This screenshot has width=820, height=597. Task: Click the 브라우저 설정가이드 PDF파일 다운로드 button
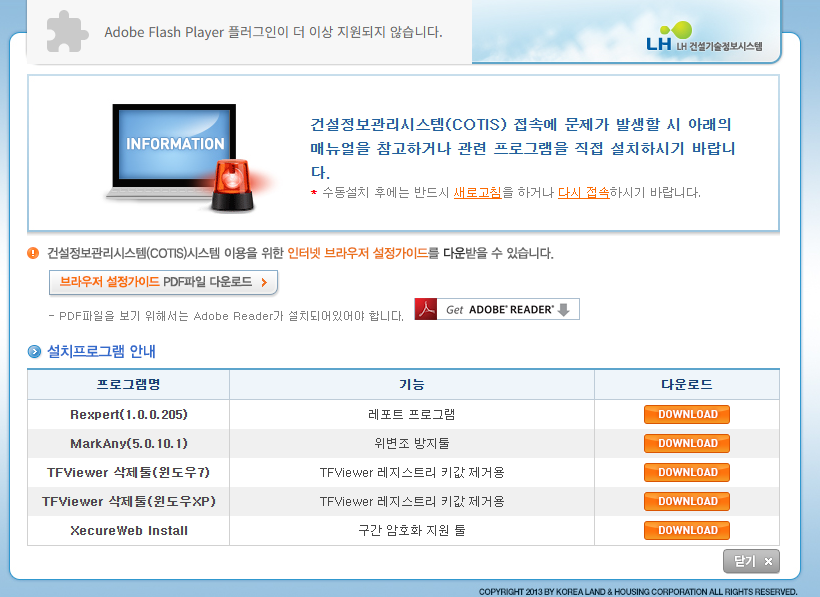pos(163,283)
